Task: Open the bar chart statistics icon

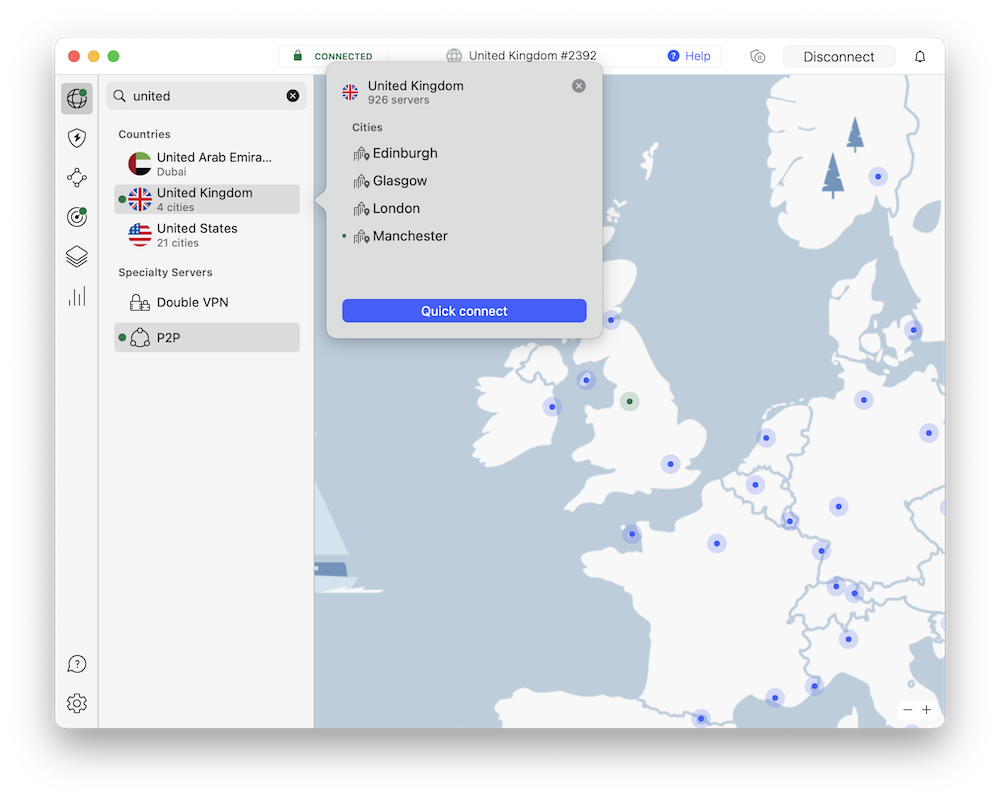Action: [77, 296]
